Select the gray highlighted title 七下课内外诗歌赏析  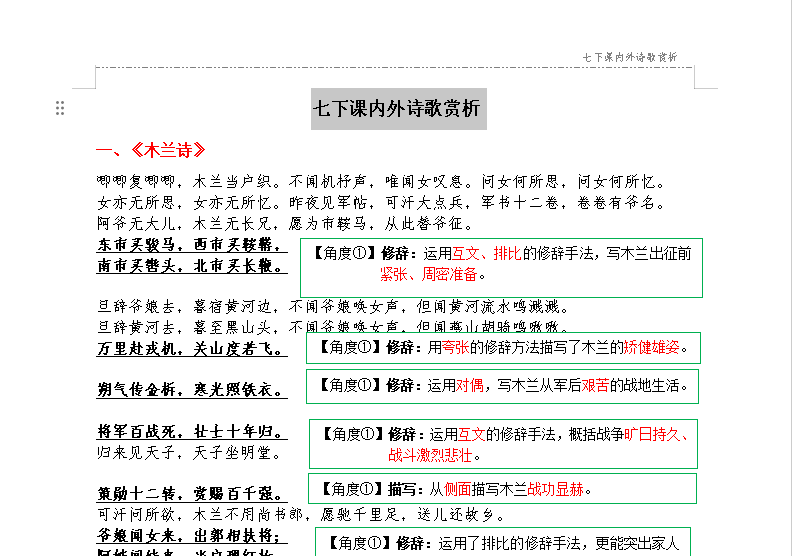click(x=399, y=109)
